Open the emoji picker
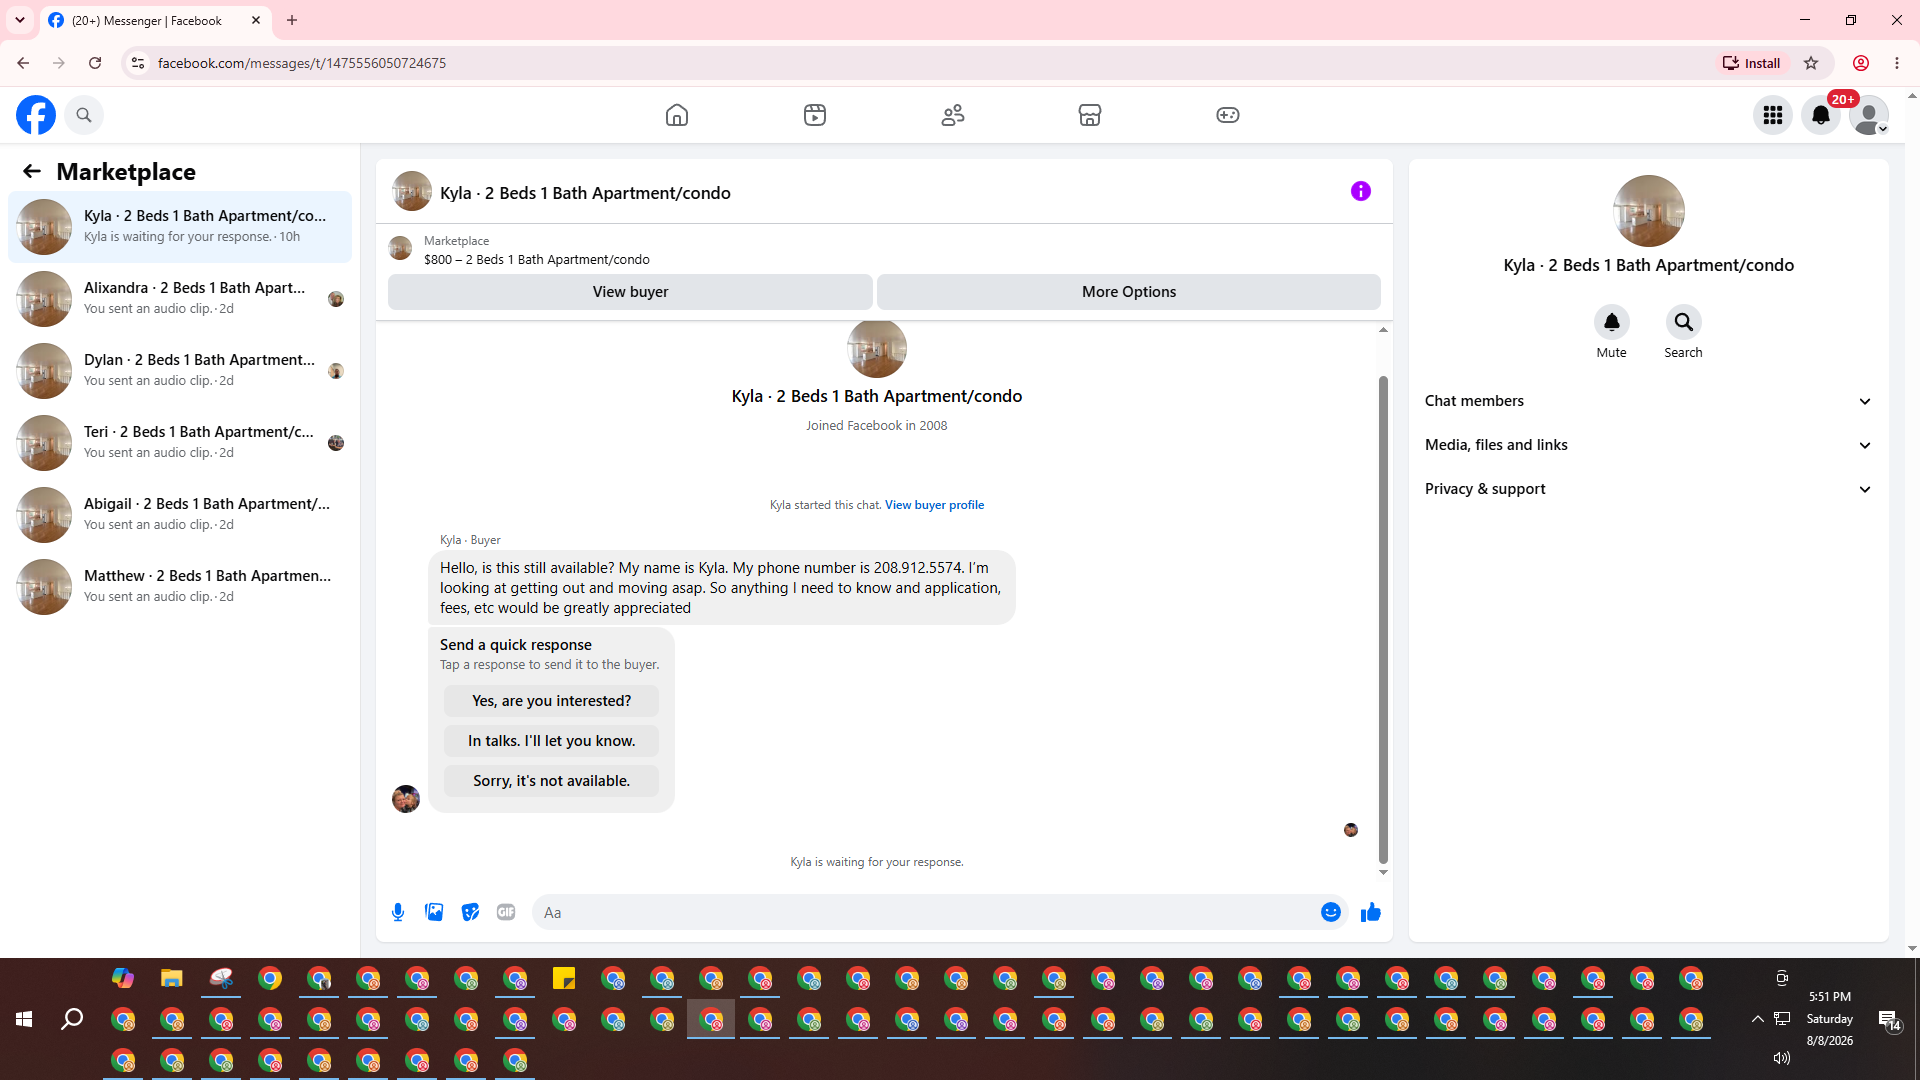This screenshot has height=1080, width=1920. pos(1331,912)
